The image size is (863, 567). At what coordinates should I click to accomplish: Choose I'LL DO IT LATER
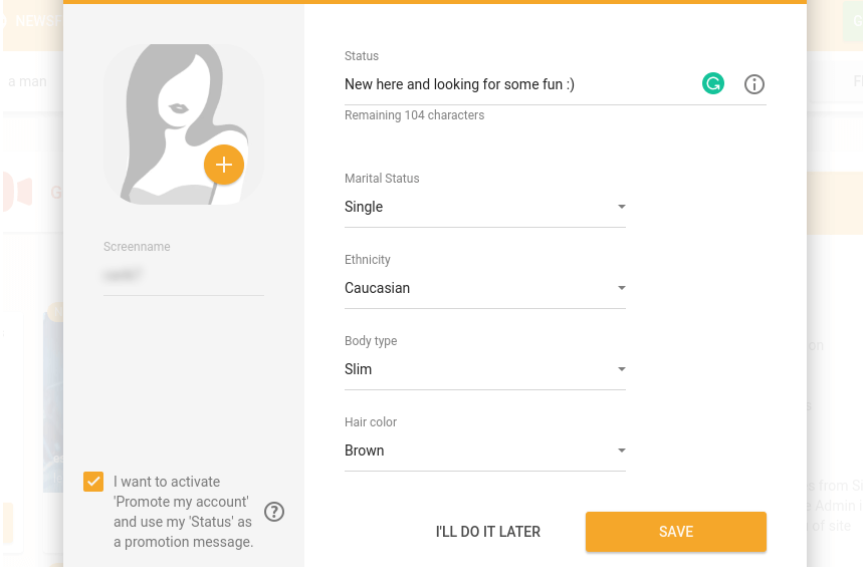tap(488, 532)
